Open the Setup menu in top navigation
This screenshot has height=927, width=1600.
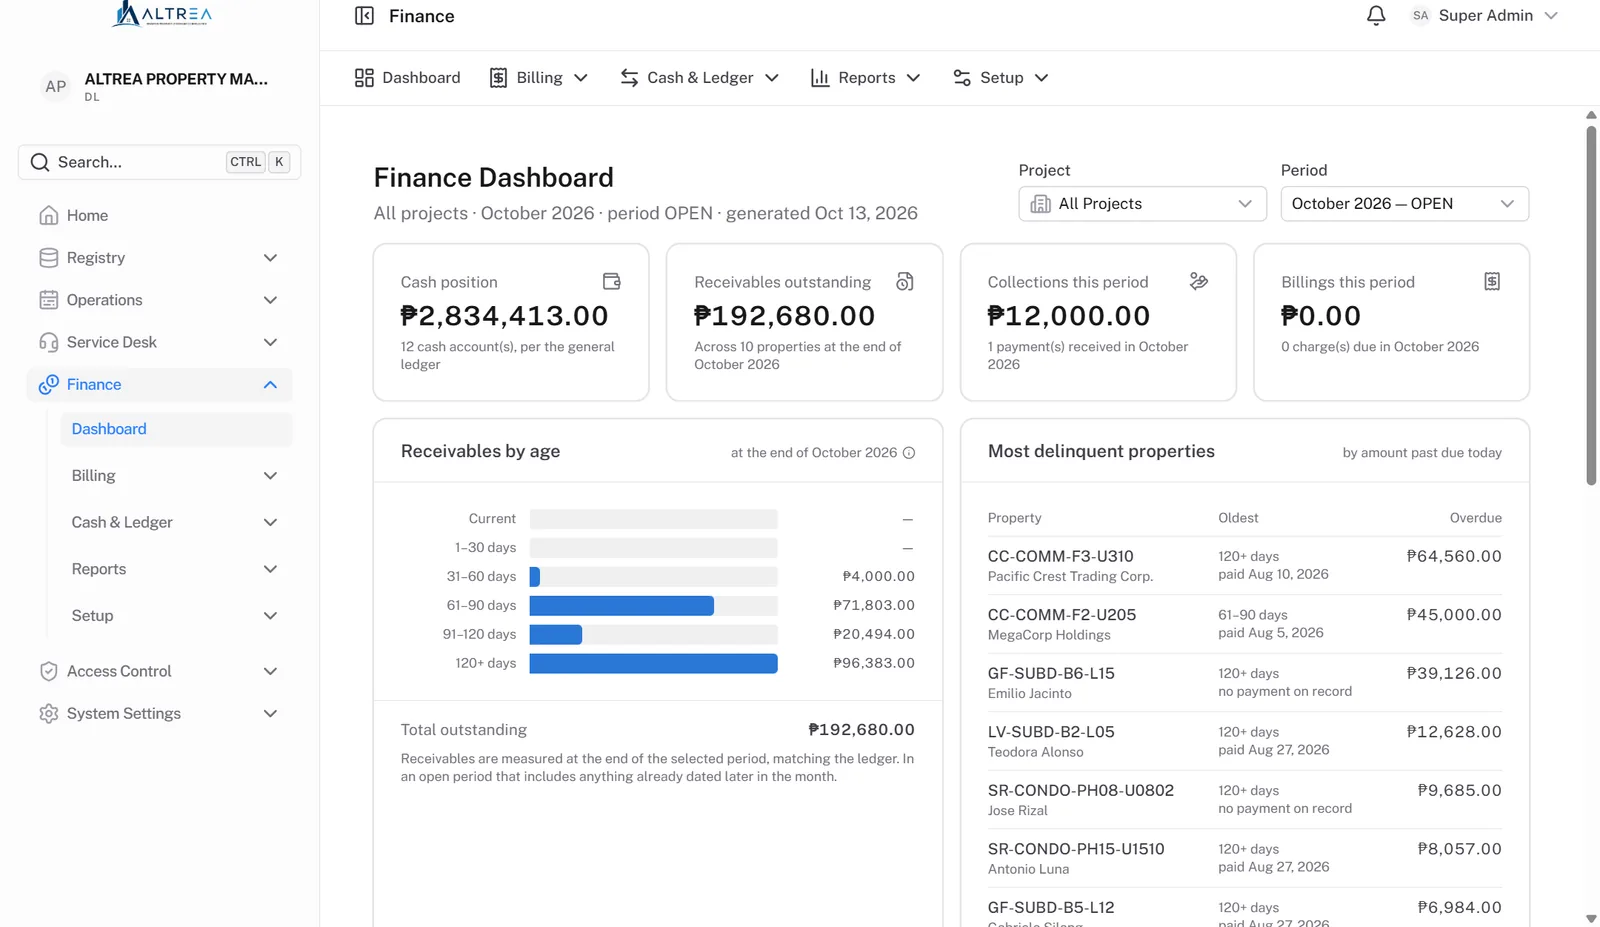(x=1000, y=78)
